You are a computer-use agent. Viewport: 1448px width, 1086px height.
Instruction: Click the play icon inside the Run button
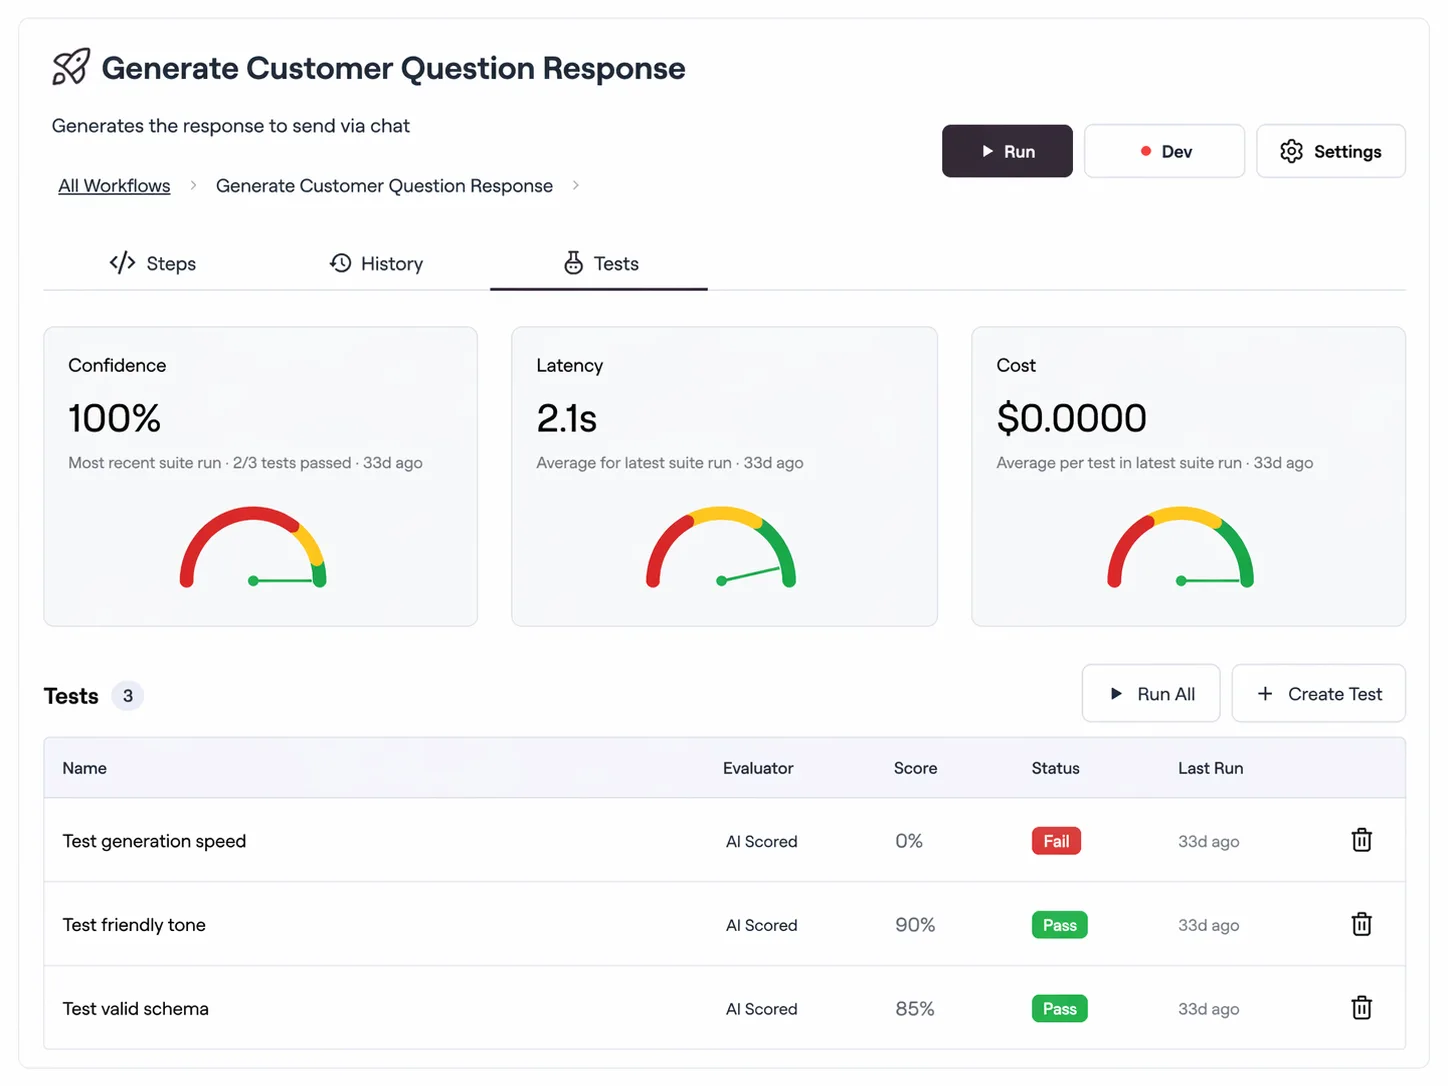987,151
